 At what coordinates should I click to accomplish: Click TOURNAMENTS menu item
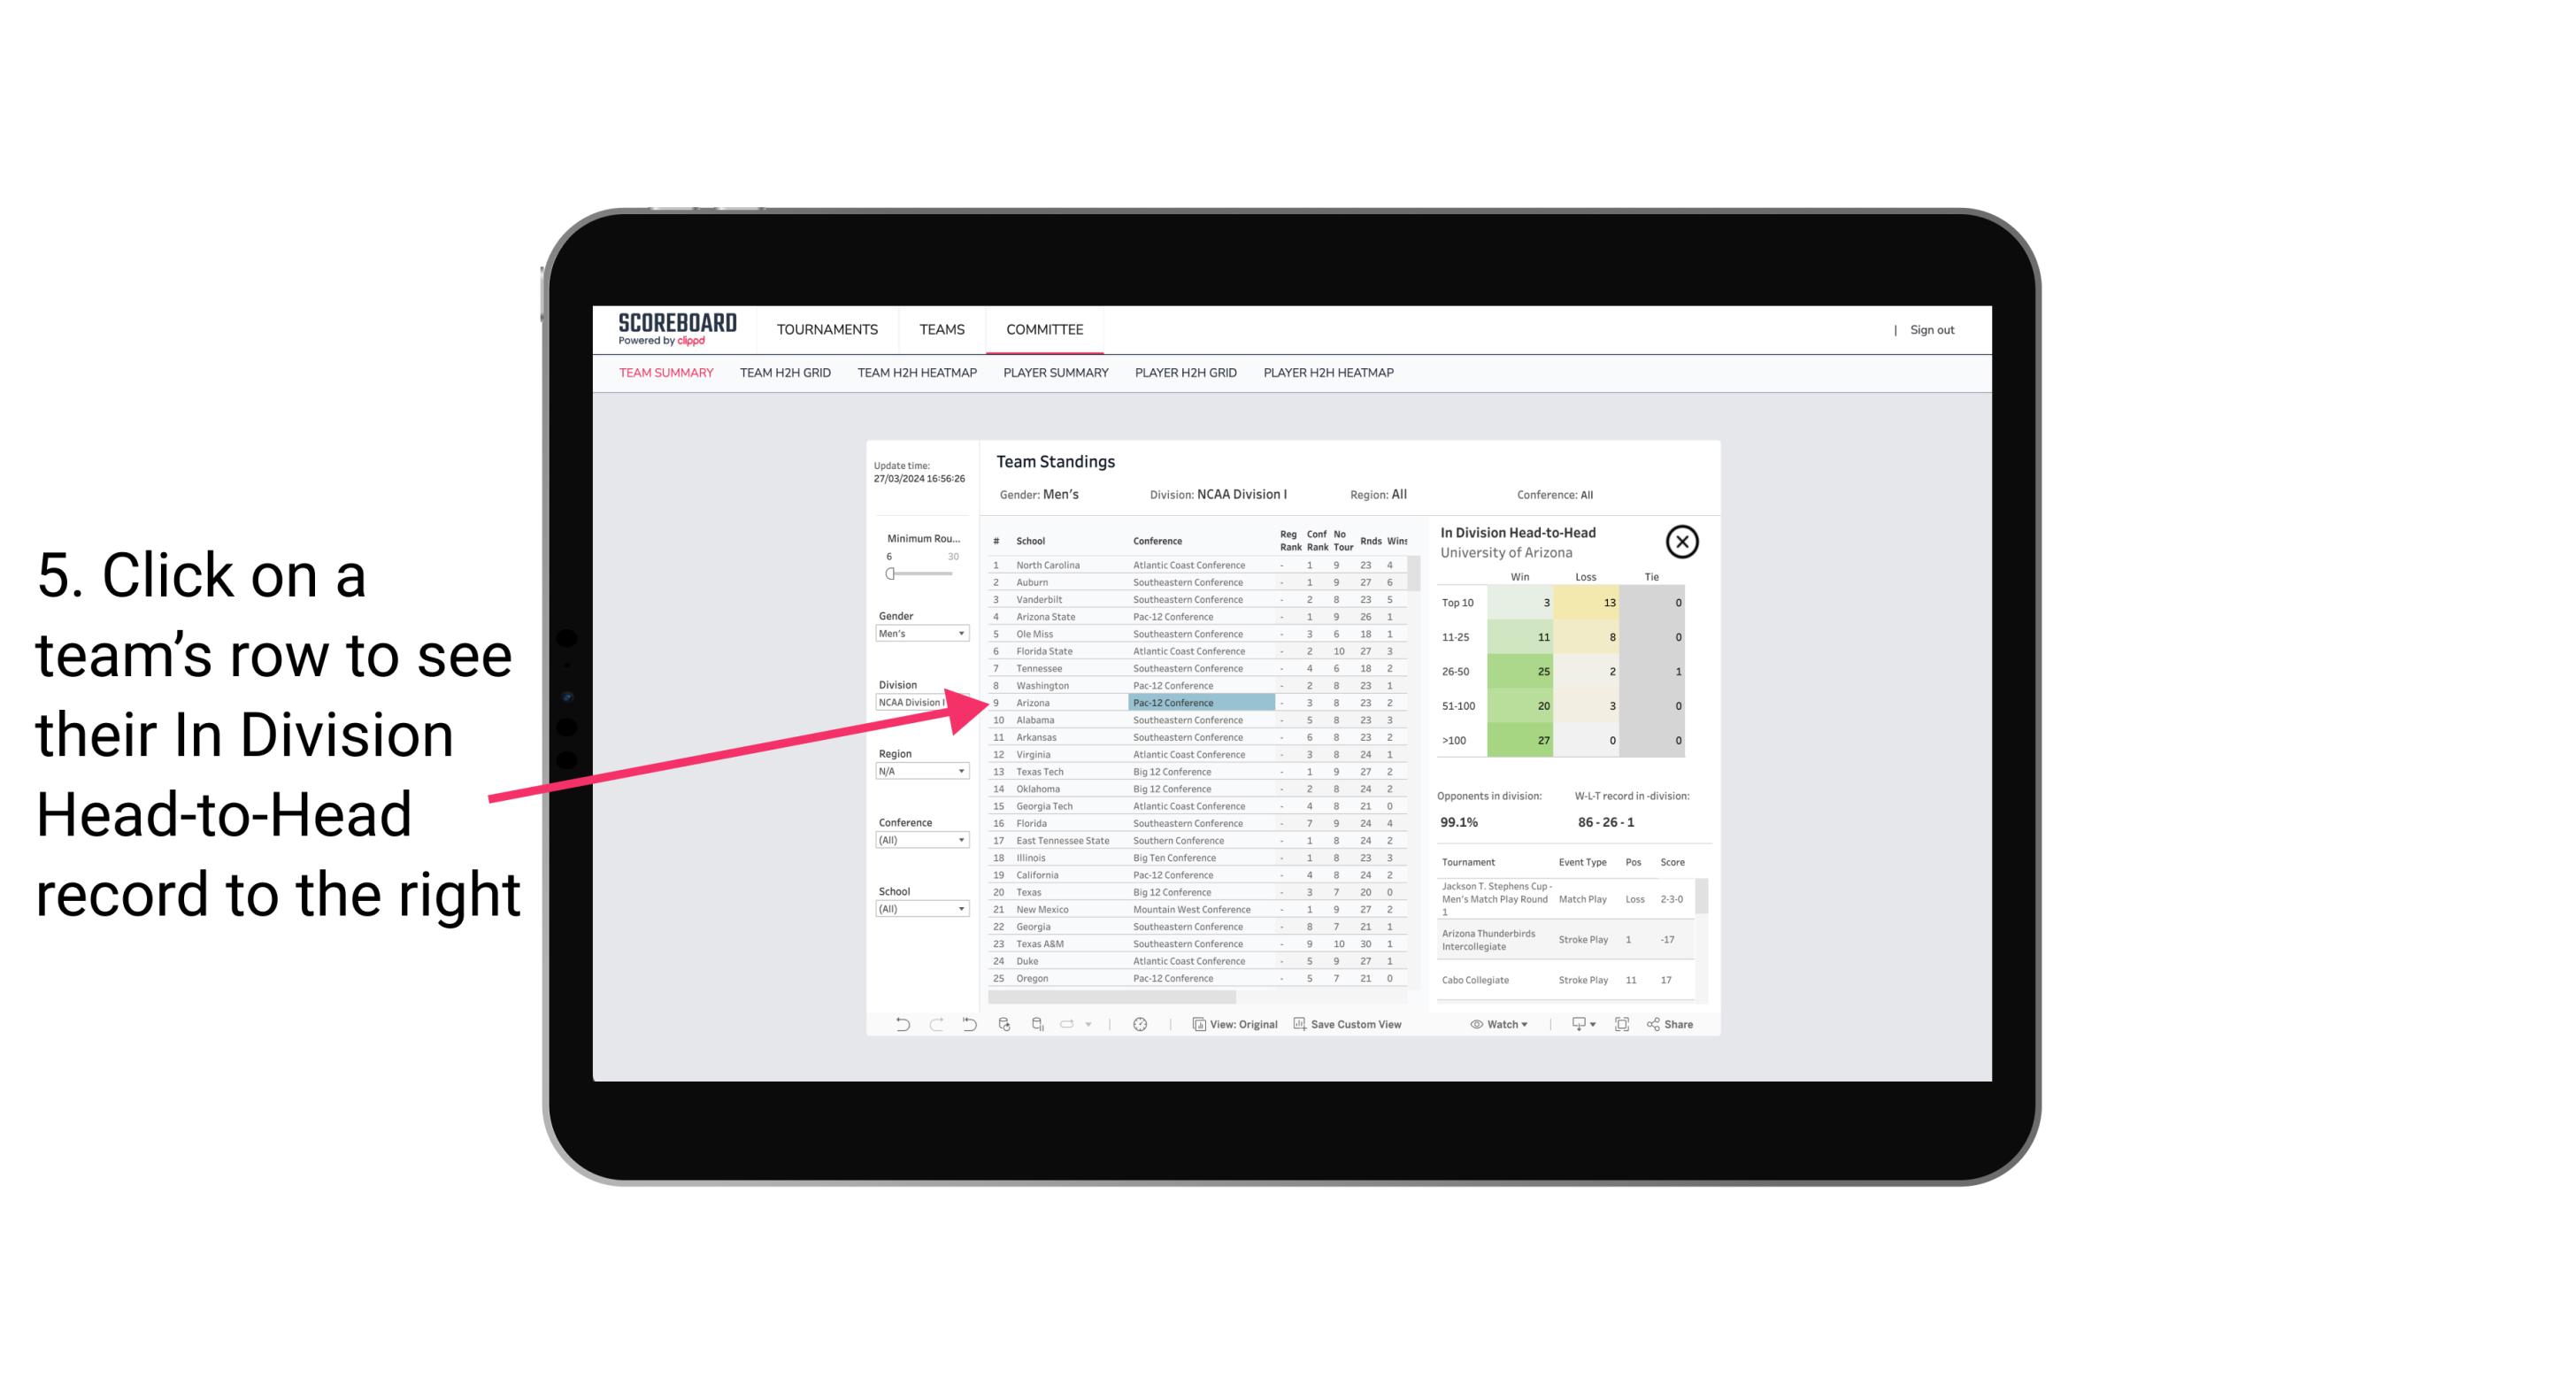pos(826,331)
